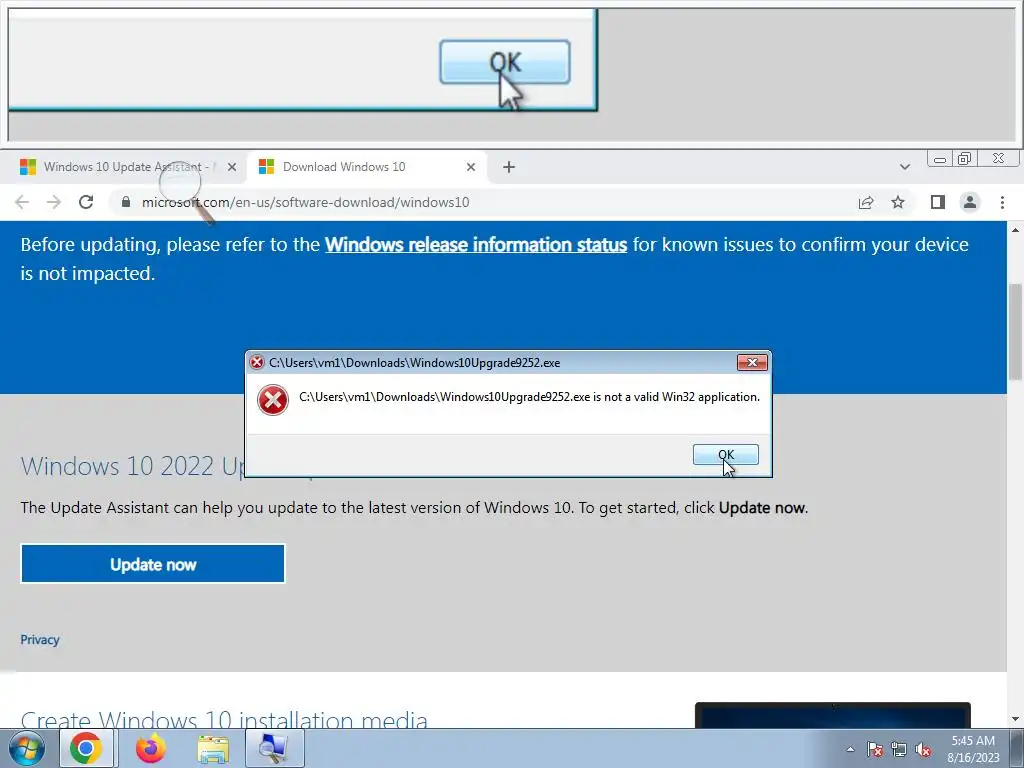Click scrollbar down arrow
Screen dimensions: 1024x768
pos(1015,720)
